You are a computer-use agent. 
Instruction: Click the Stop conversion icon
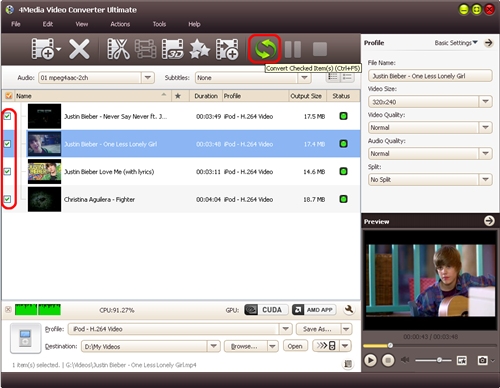click(x=320, y=49)
